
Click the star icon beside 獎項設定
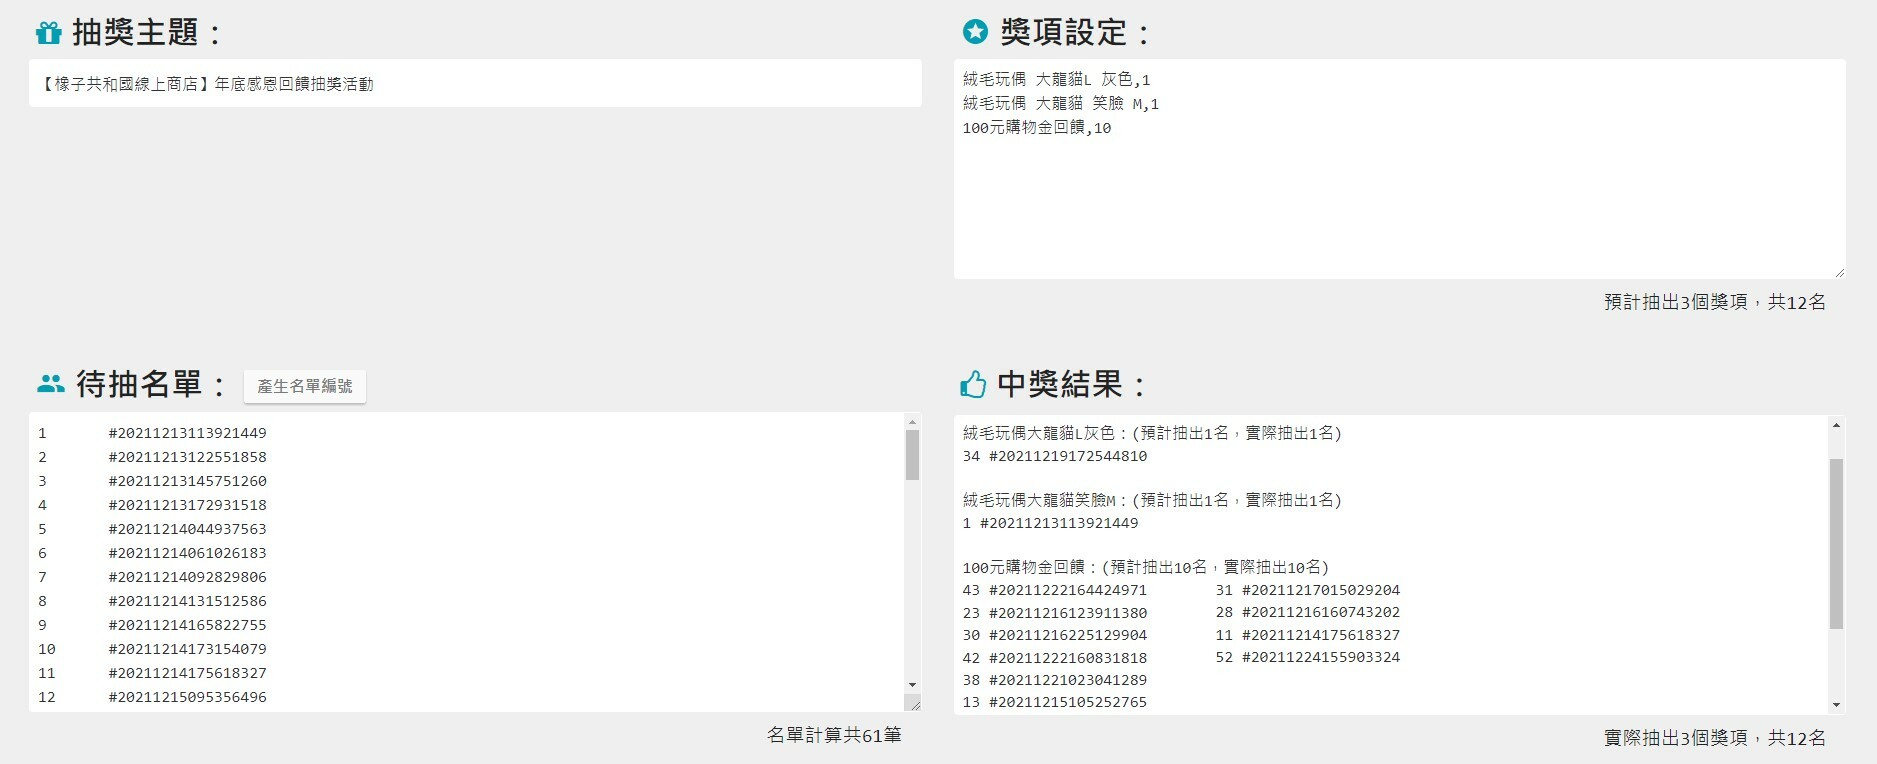(x=974, y=32)
